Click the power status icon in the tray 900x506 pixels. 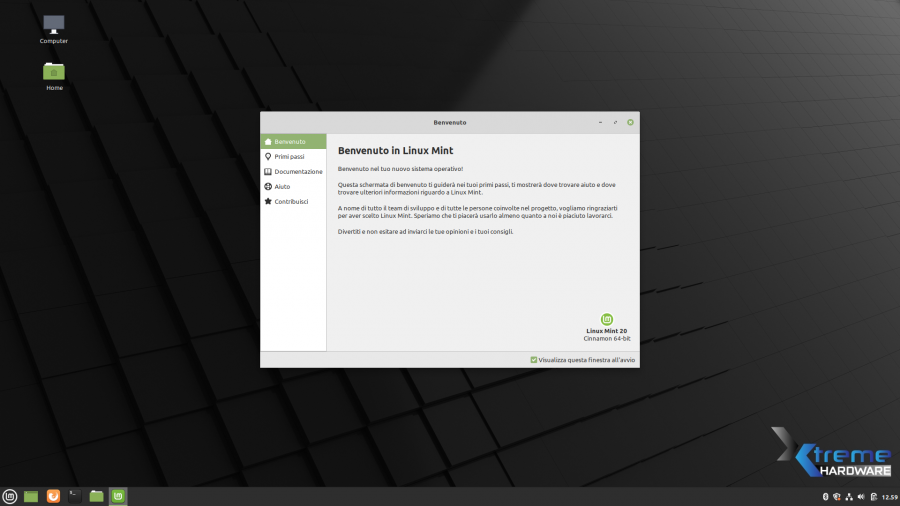(x=873, y=497)
